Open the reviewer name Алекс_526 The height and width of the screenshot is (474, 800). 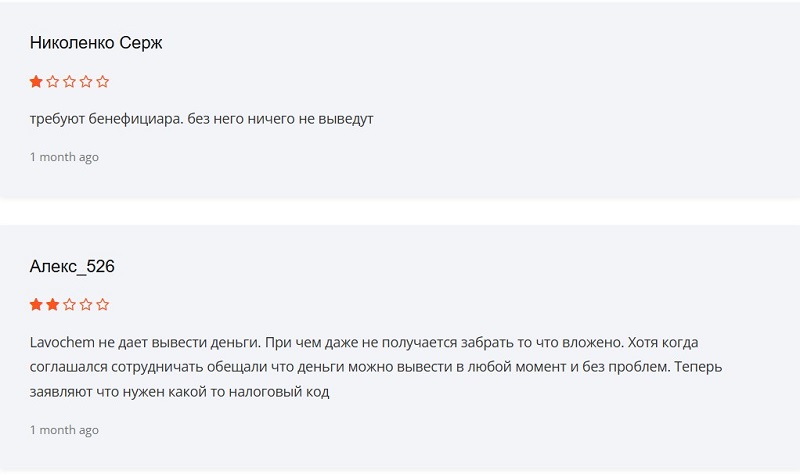pyautogui.click(x=72, y=266)
